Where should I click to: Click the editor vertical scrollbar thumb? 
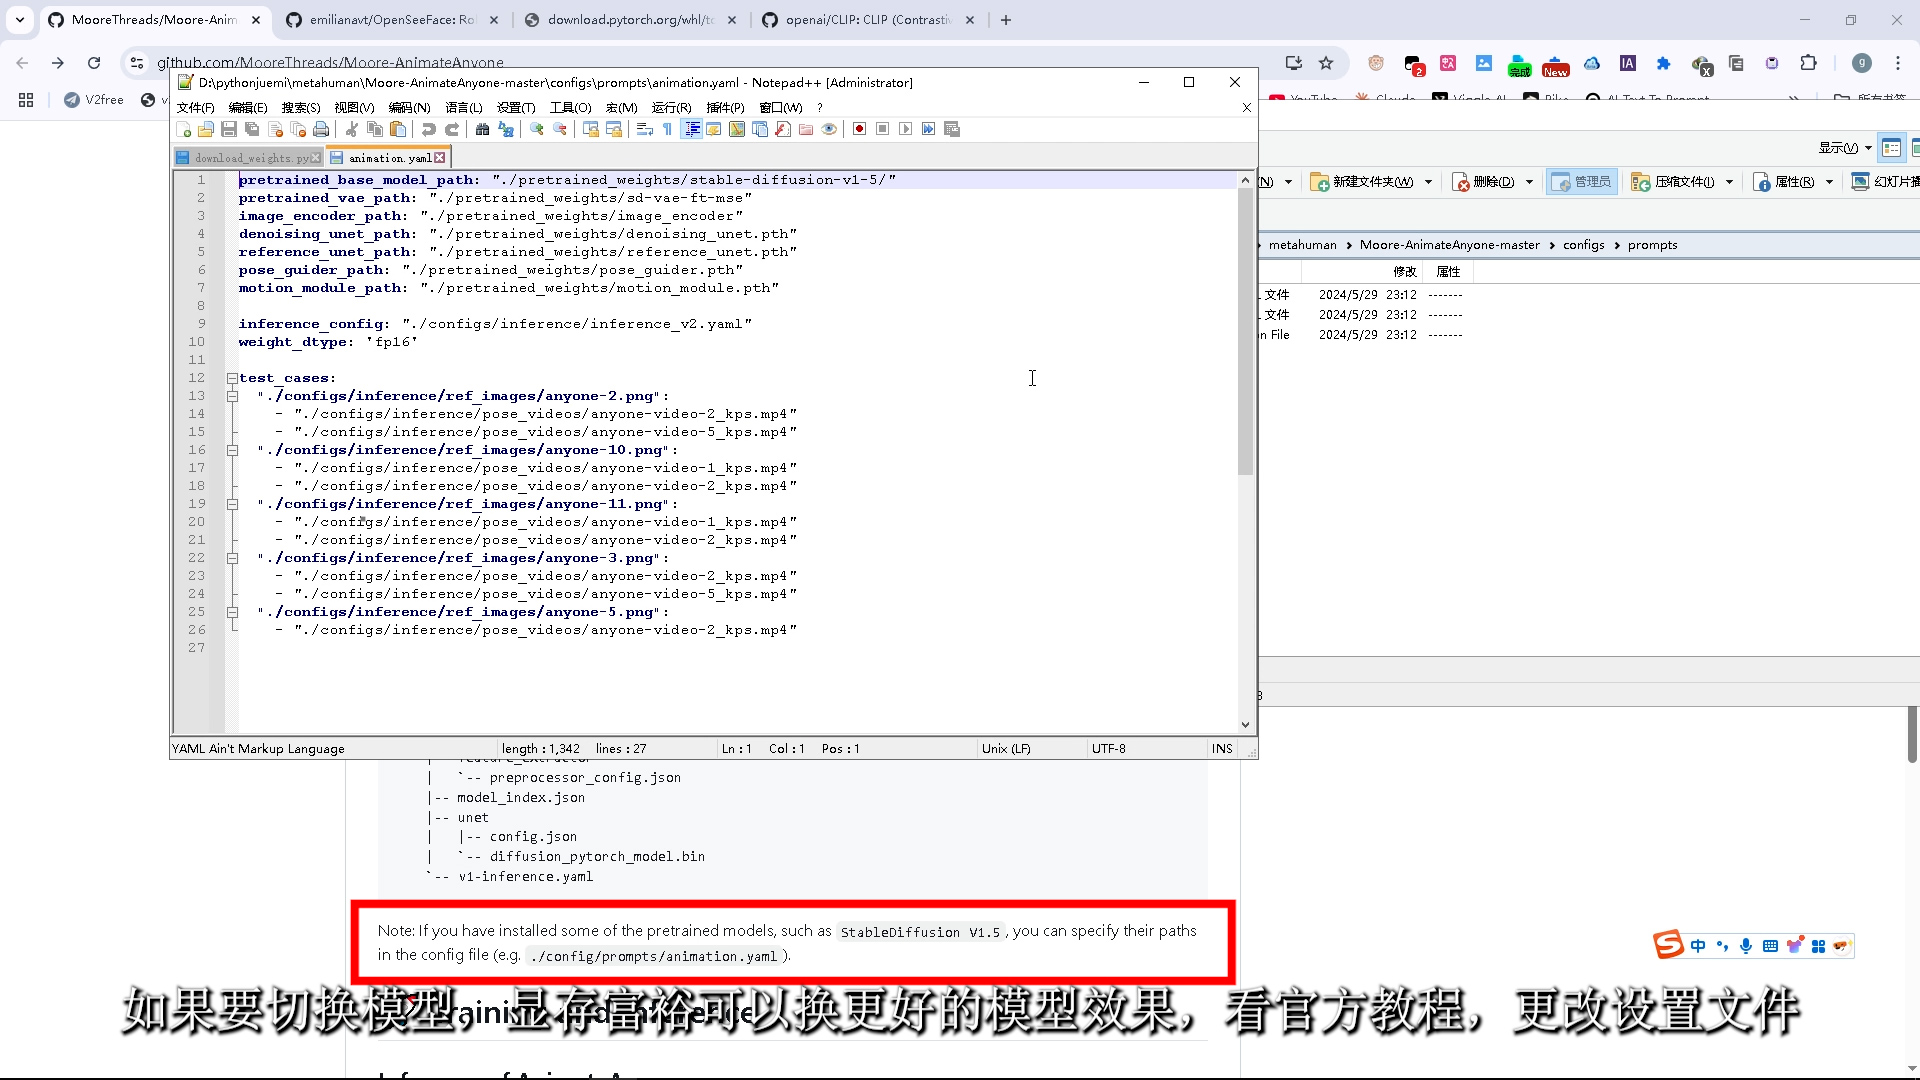click(x=1245, y=330)
